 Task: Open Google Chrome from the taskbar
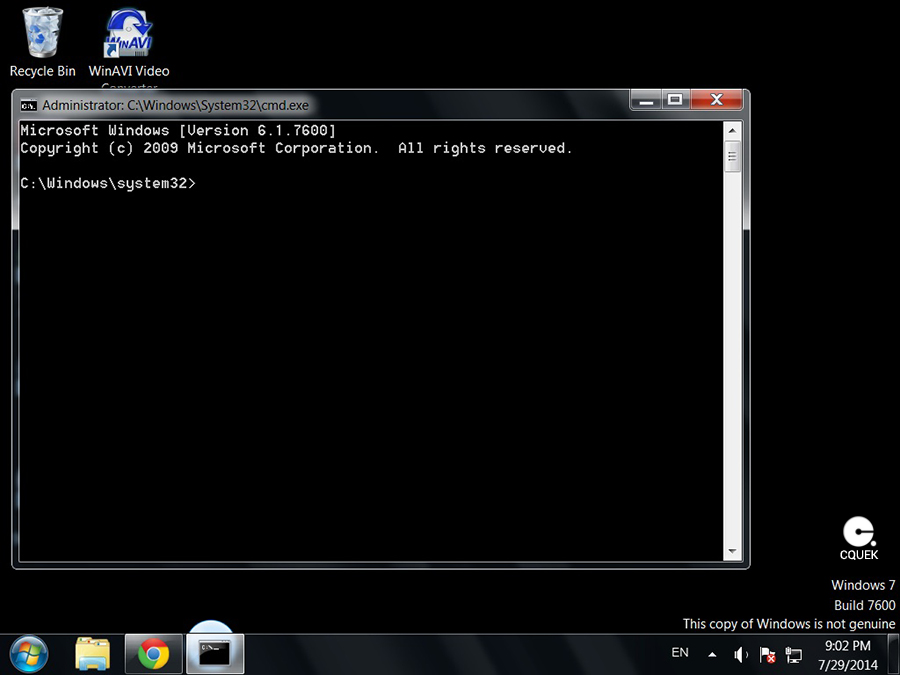coord(153,654)
